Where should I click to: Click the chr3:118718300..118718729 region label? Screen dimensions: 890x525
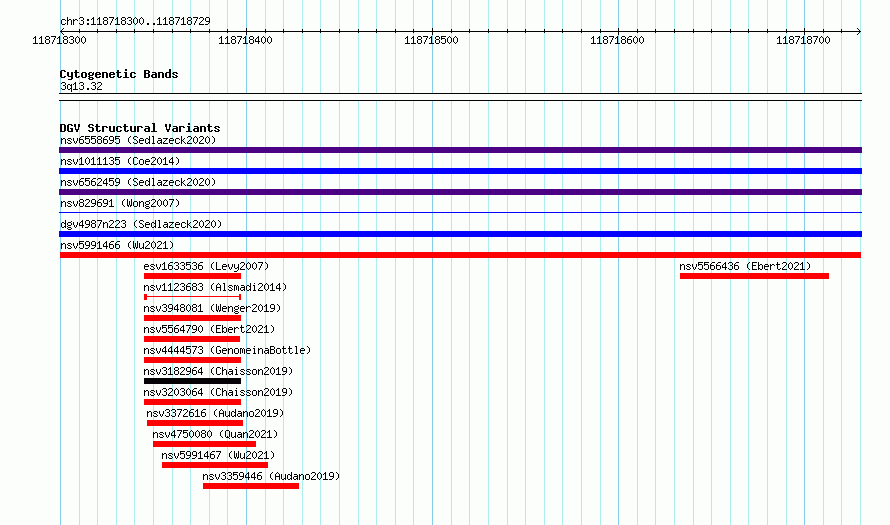(x=135, y=21)
